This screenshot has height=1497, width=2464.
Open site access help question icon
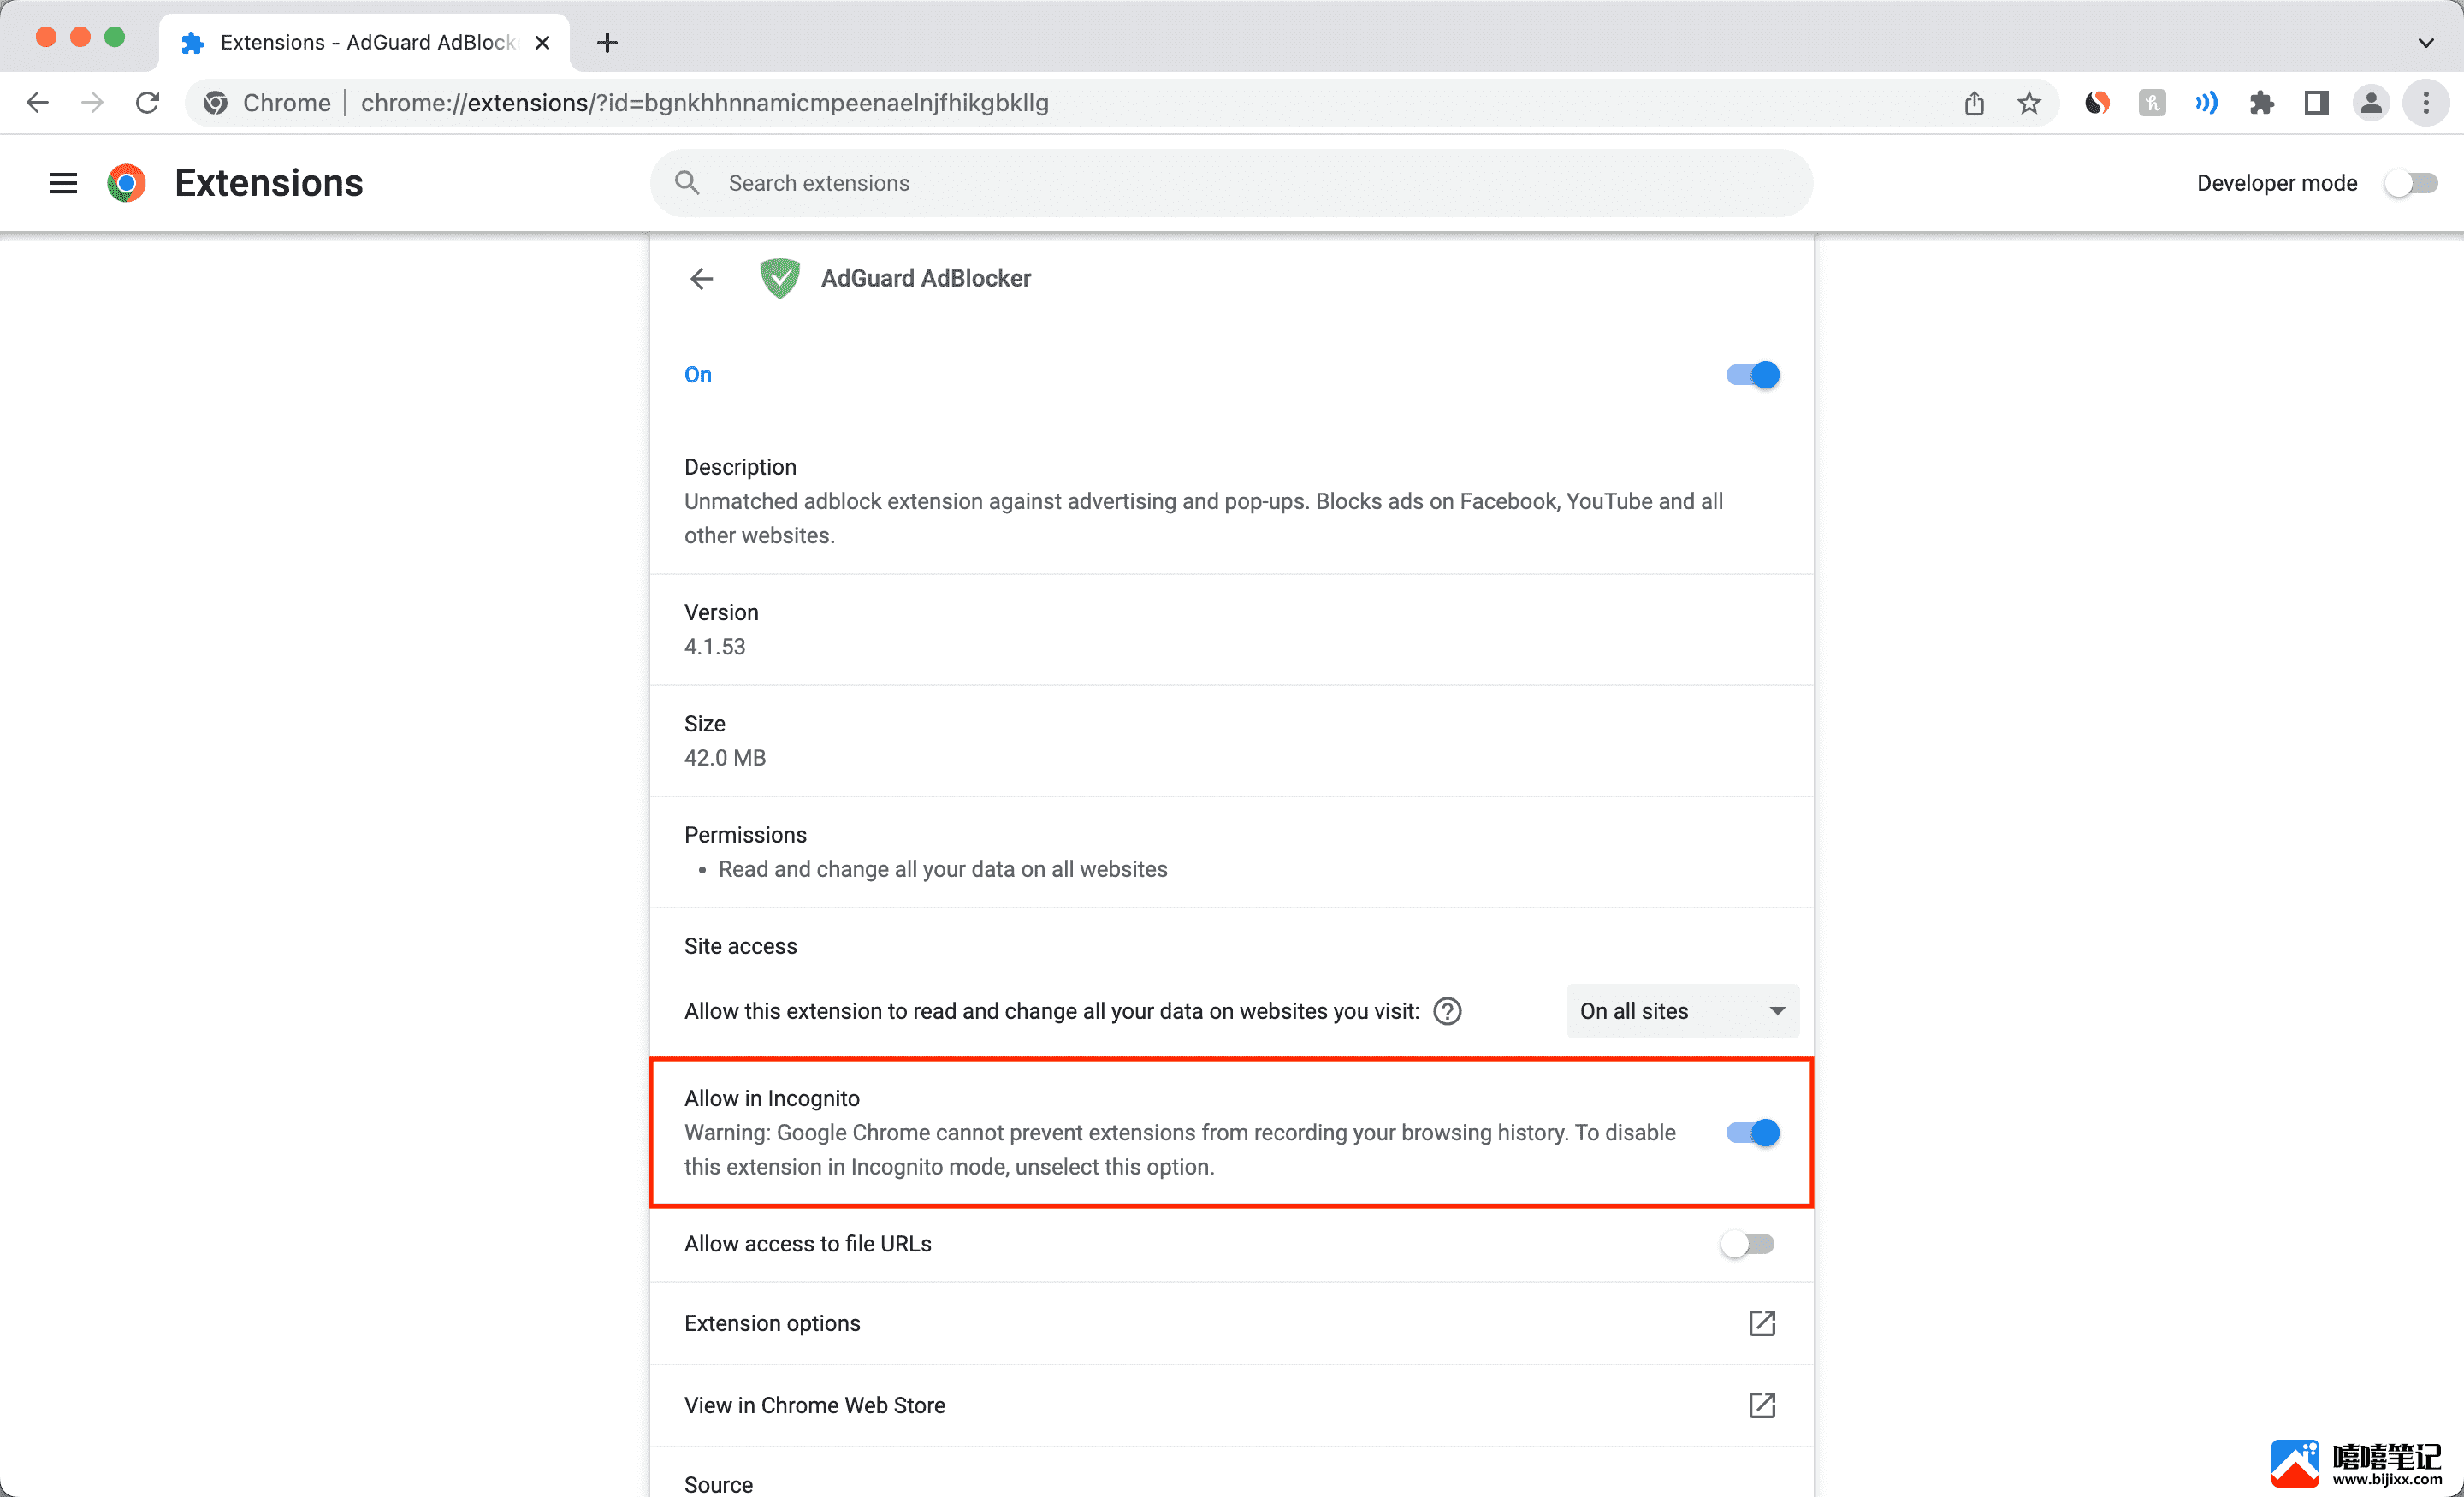click(x=1447, y=1011)
